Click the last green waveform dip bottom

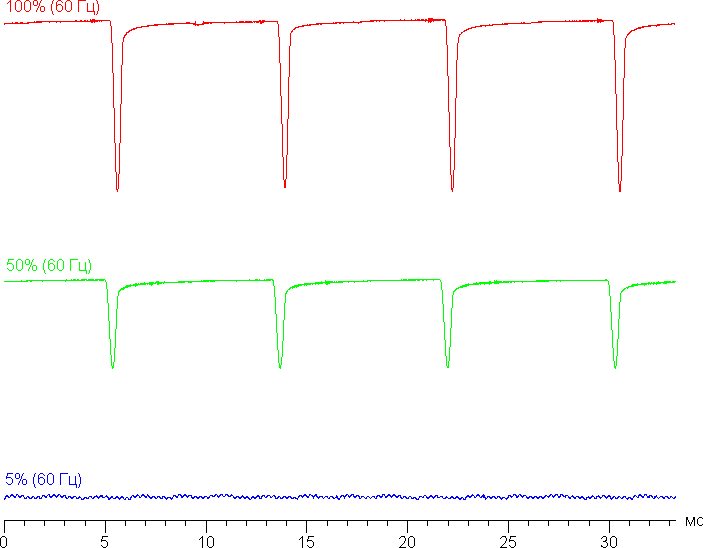(x=614, y=367)
